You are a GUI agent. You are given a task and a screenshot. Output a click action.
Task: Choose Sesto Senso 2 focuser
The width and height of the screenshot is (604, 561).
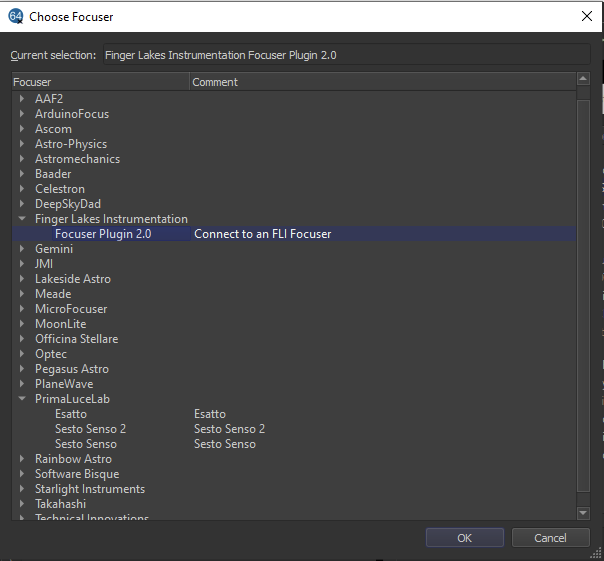pos(90,429)
